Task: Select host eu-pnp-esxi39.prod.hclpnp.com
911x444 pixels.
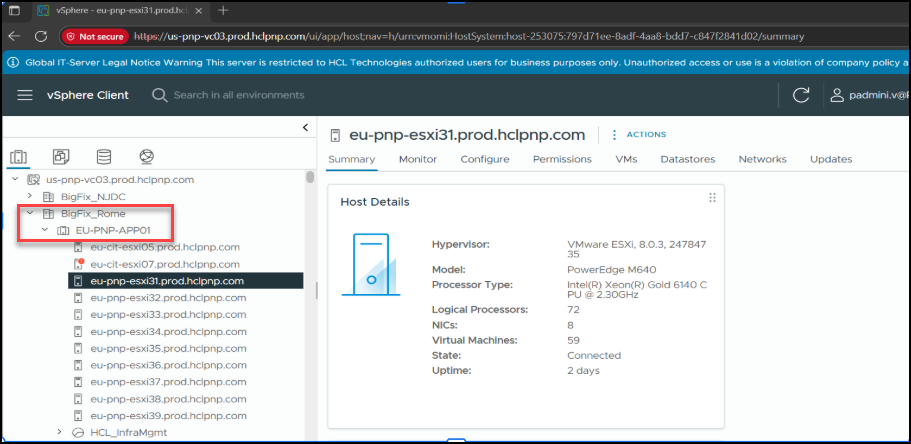Action: [x=168, y=416]
